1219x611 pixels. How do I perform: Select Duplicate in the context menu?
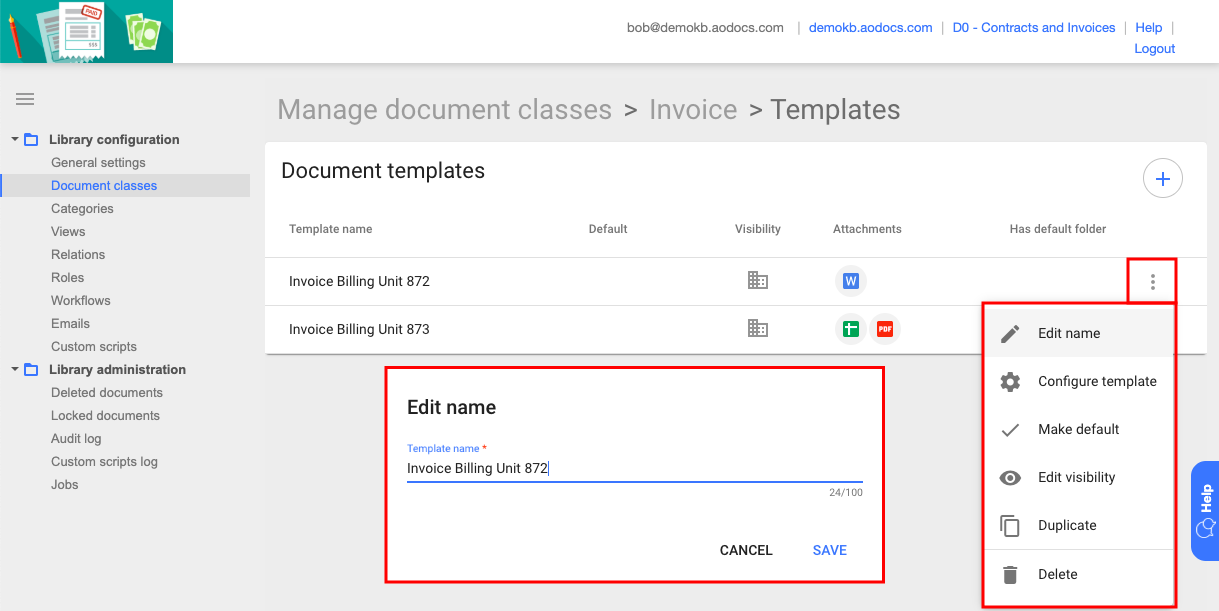click(x=1079, y=525)
